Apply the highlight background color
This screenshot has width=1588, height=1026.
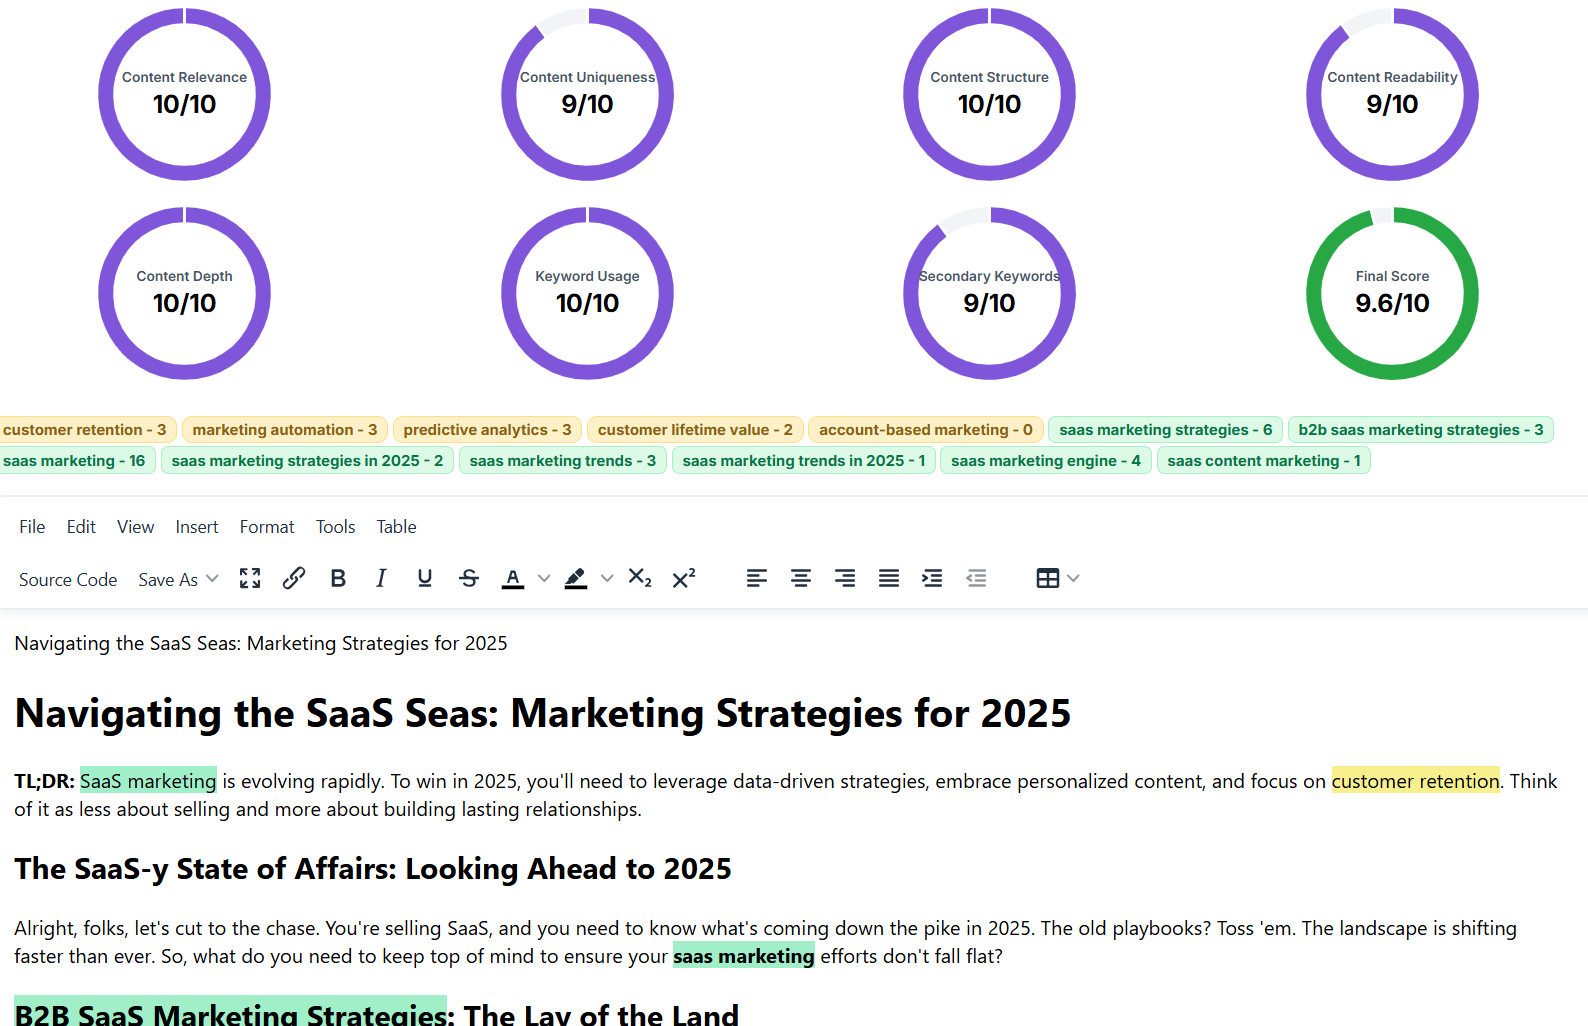pos(576,578)
